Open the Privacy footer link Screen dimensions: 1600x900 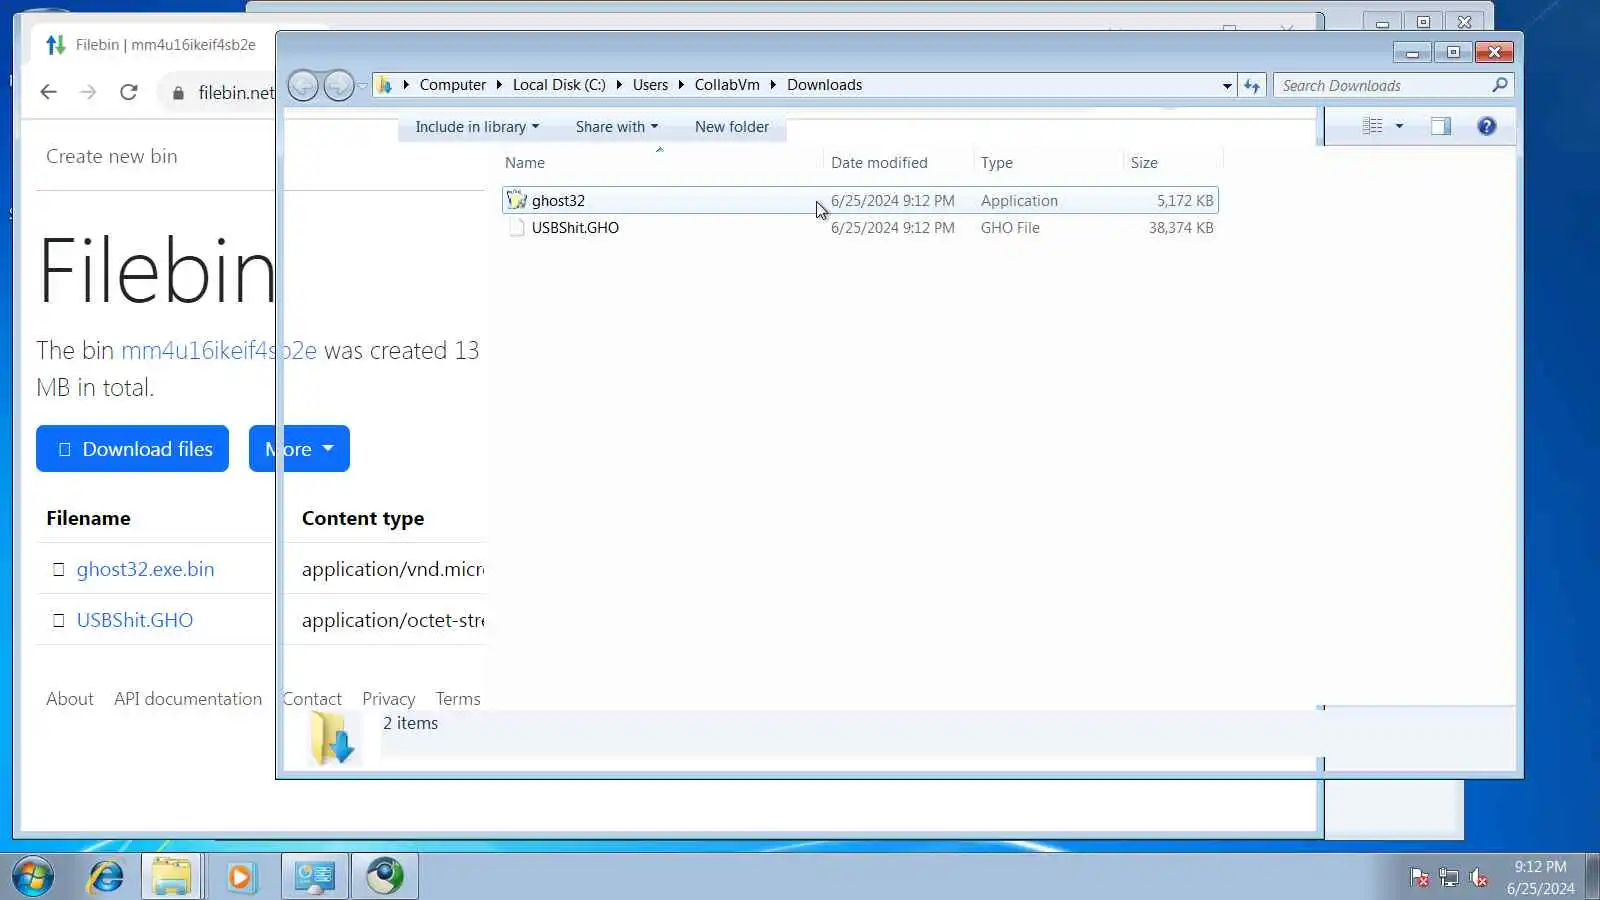[x=389, y=699]
